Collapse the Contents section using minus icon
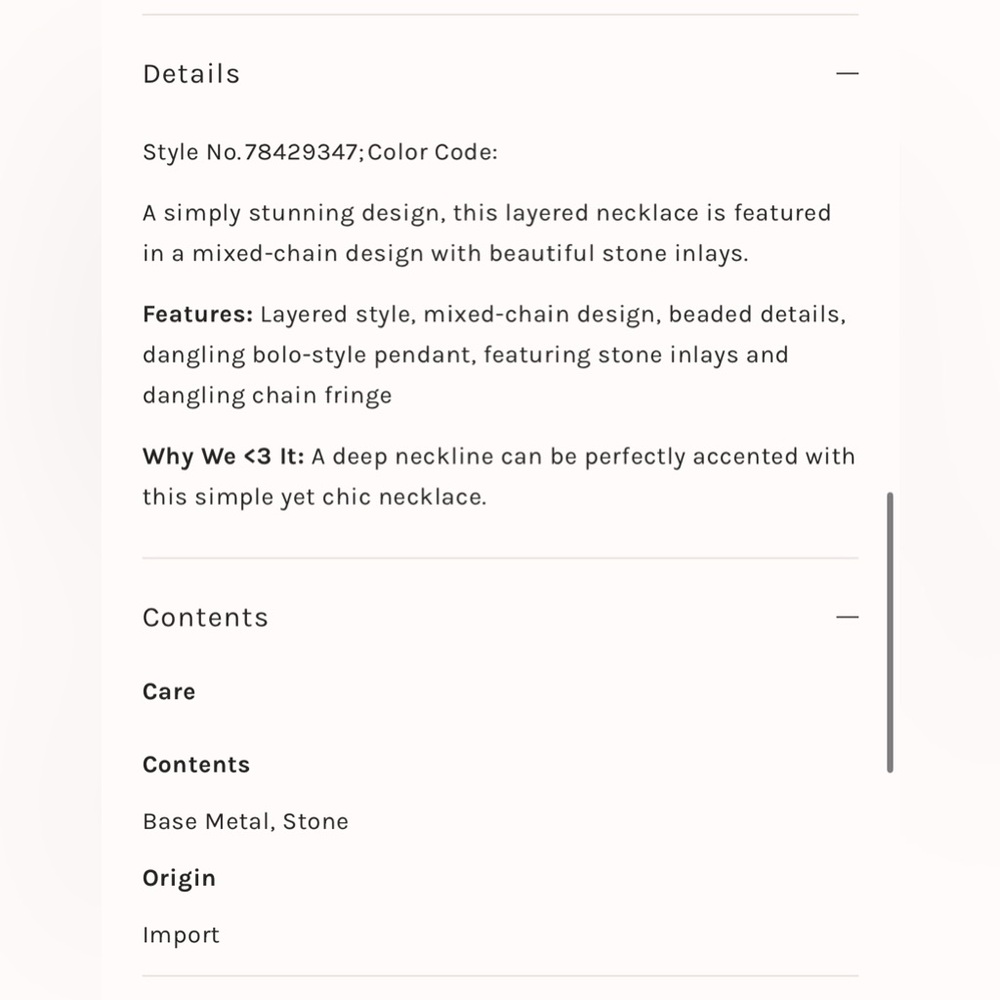 pos(847,617)
